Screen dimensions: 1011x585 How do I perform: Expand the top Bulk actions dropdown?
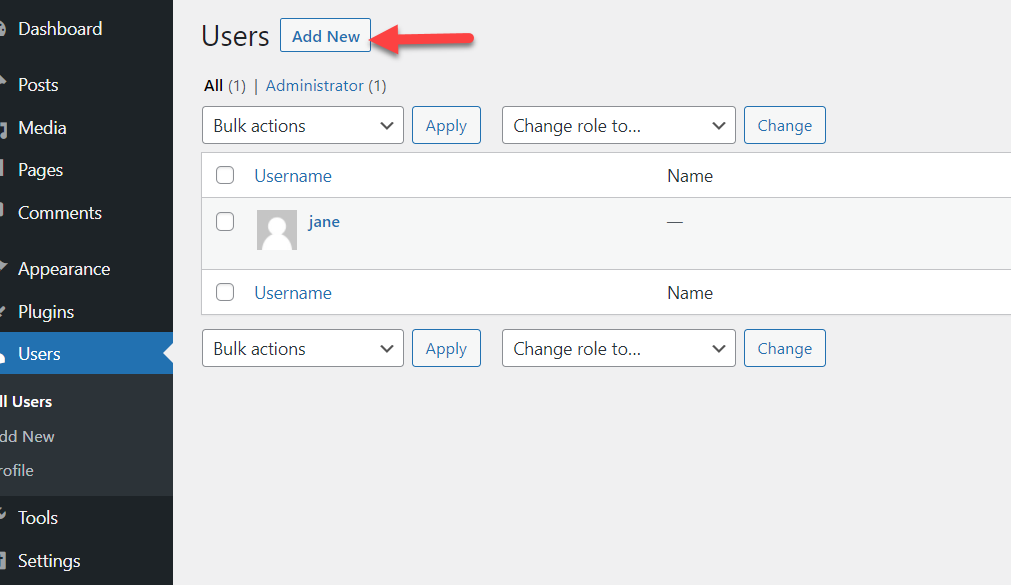click(x=302, y=125)
